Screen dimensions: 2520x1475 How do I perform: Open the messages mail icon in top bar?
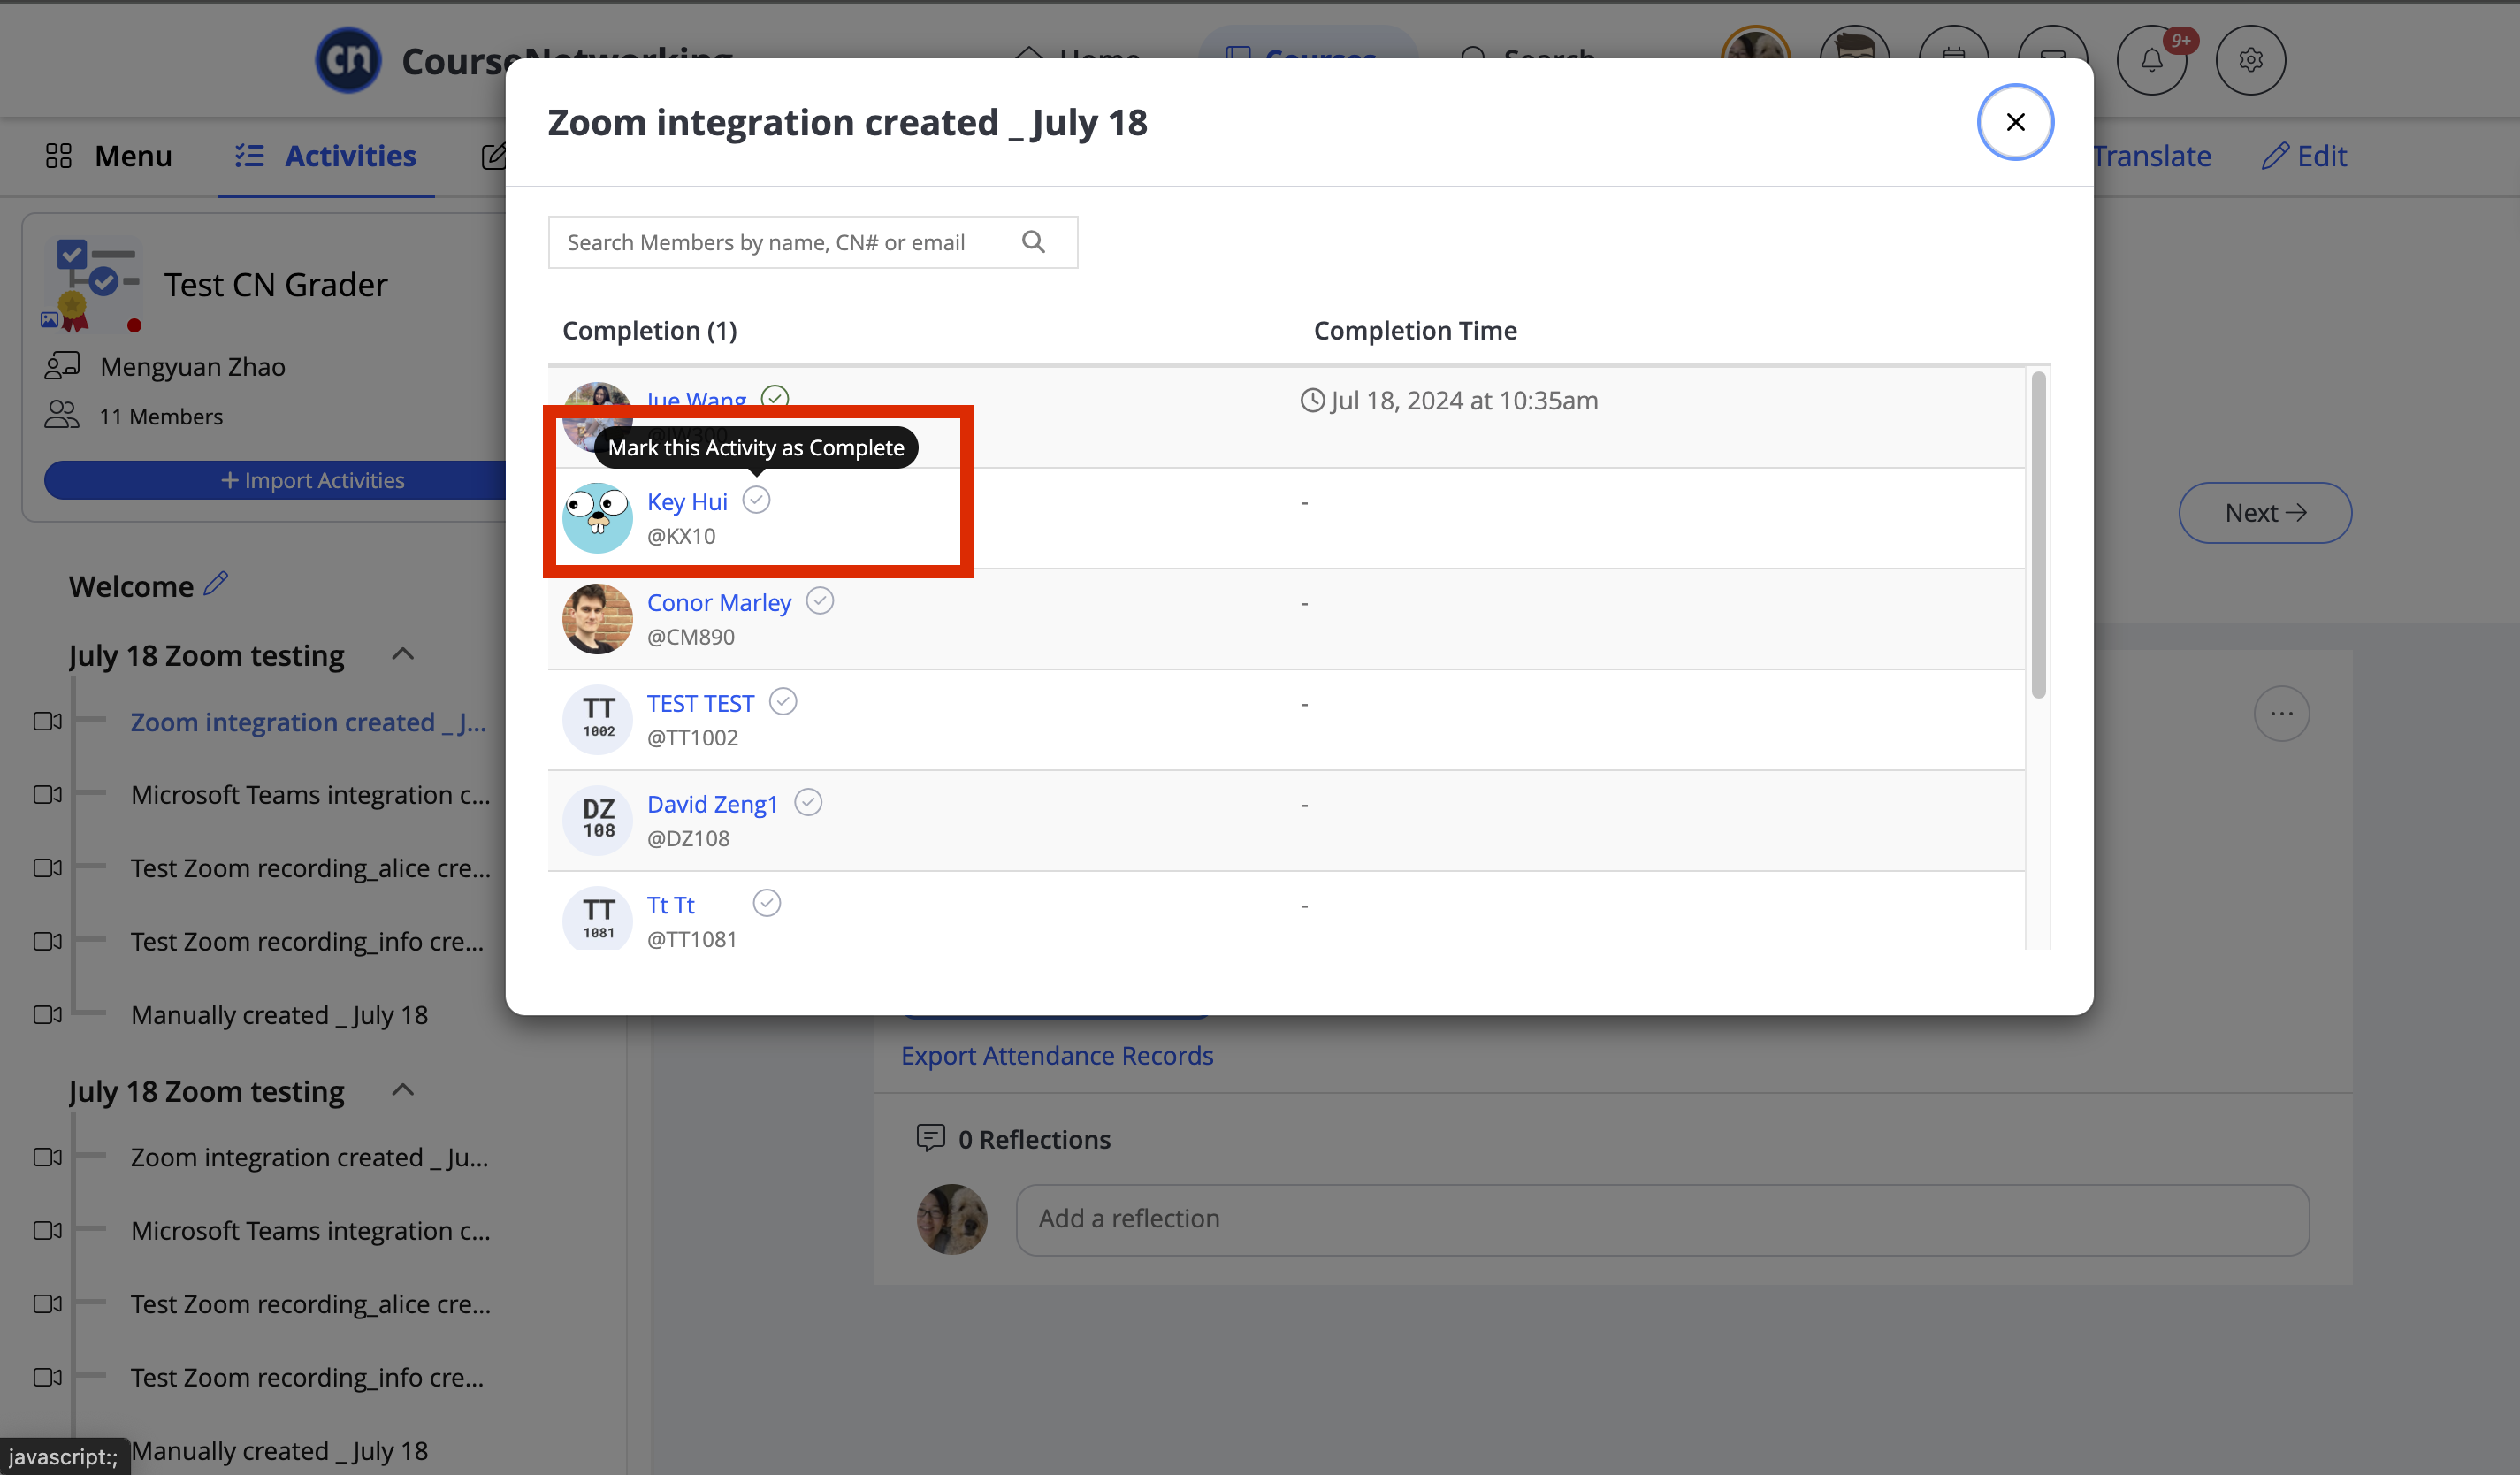tap(2052, 60)
